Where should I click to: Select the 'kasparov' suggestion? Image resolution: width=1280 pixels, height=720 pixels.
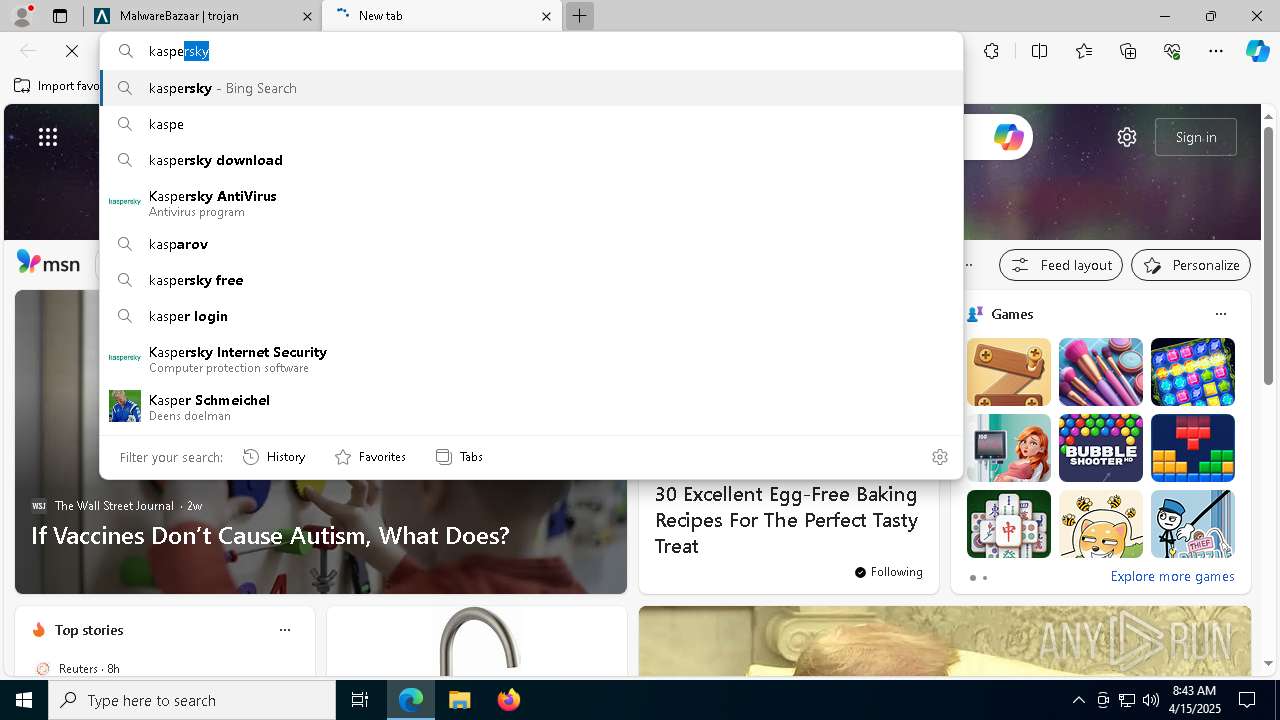click(x=531, y=244)
